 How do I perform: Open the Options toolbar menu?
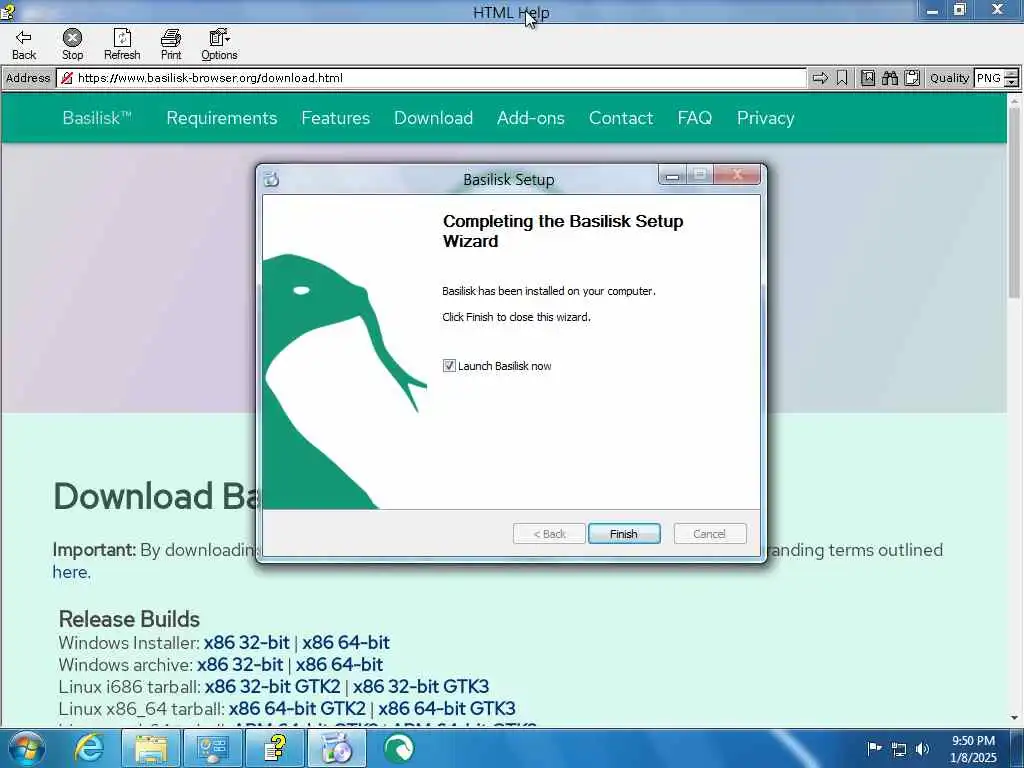coord(219,44)
